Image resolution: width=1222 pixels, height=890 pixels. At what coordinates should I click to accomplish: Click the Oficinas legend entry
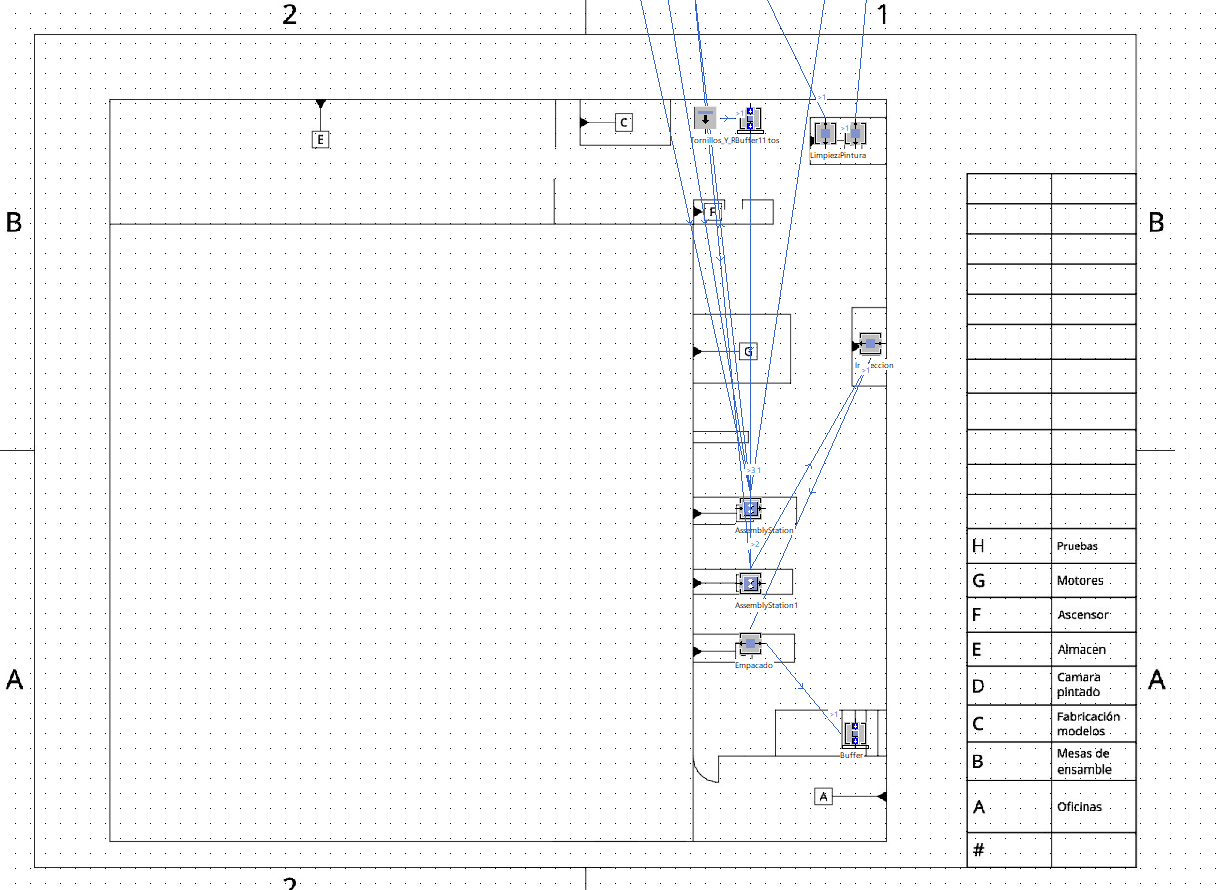point(1081,806)
